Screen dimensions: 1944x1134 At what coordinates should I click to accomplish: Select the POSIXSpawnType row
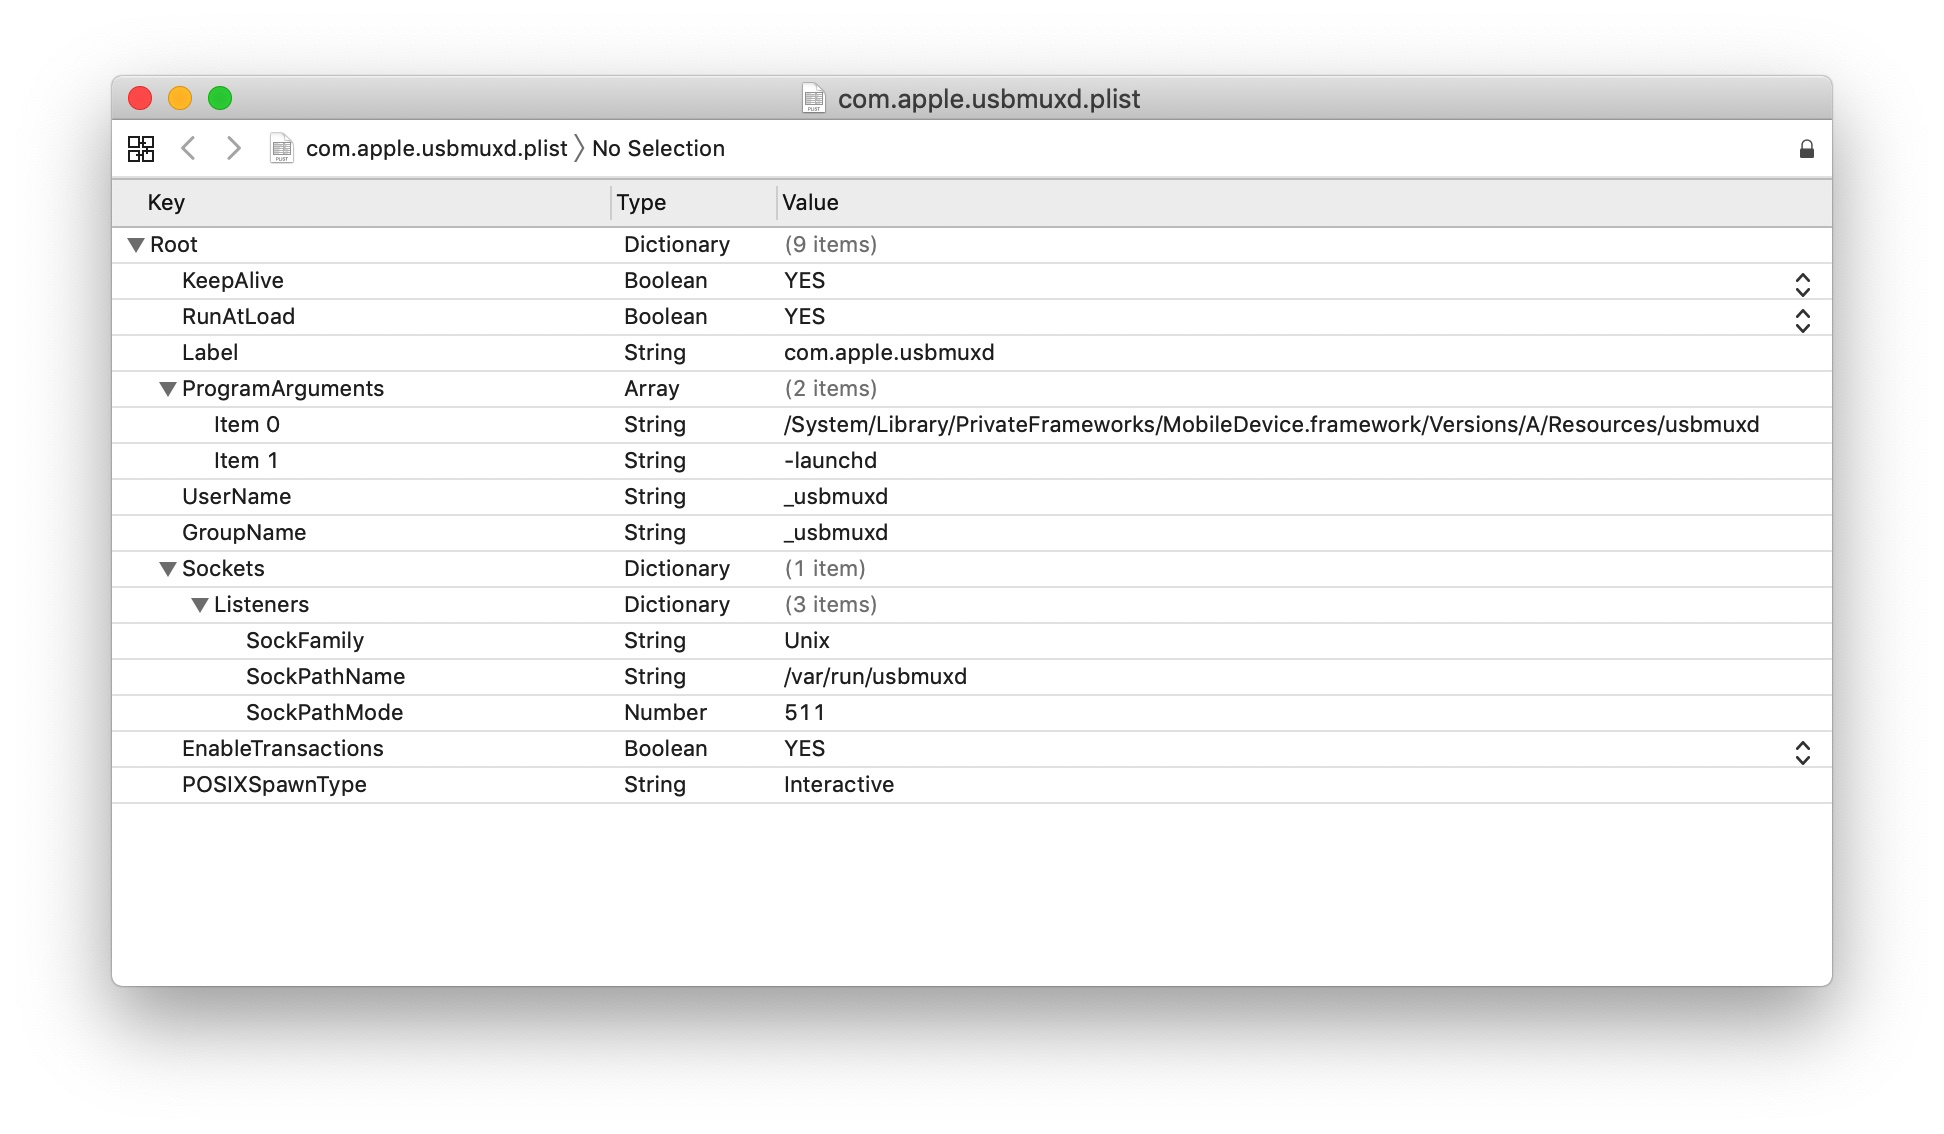(x=274, y=785)
